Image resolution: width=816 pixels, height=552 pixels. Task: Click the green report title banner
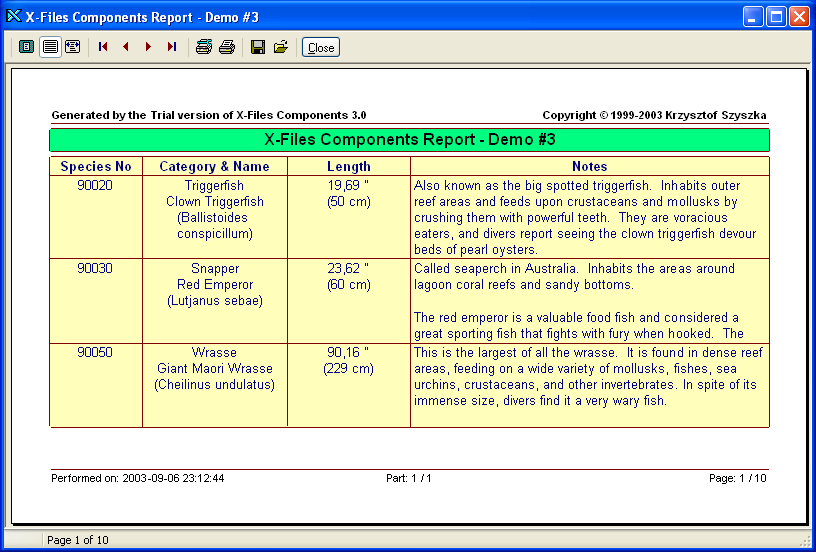point(409,140)
